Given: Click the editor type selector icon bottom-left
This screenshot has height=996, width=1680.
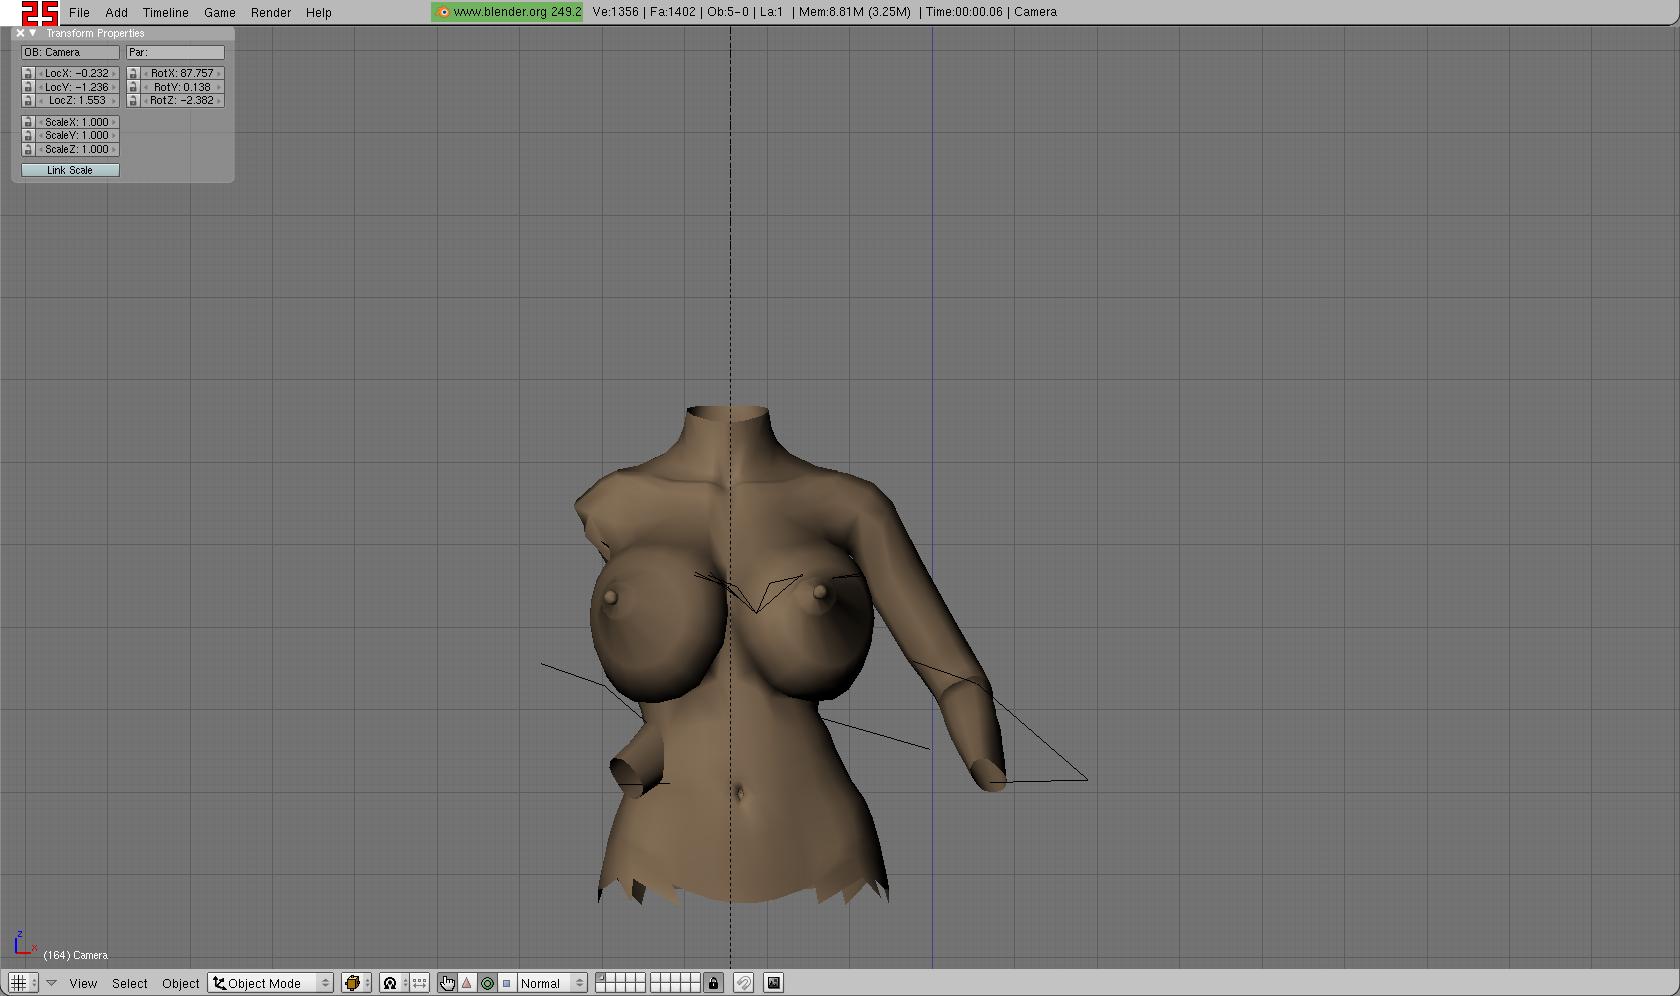Looking at the screenshot, I should coord(18,983).
